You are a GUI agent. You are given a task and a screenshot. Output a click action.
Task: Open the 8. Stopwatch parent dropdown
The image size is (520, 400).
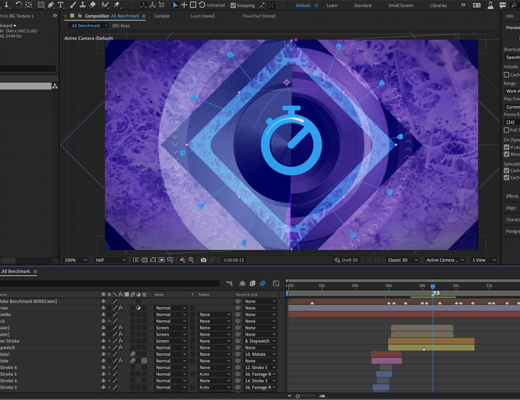point(260,341)
